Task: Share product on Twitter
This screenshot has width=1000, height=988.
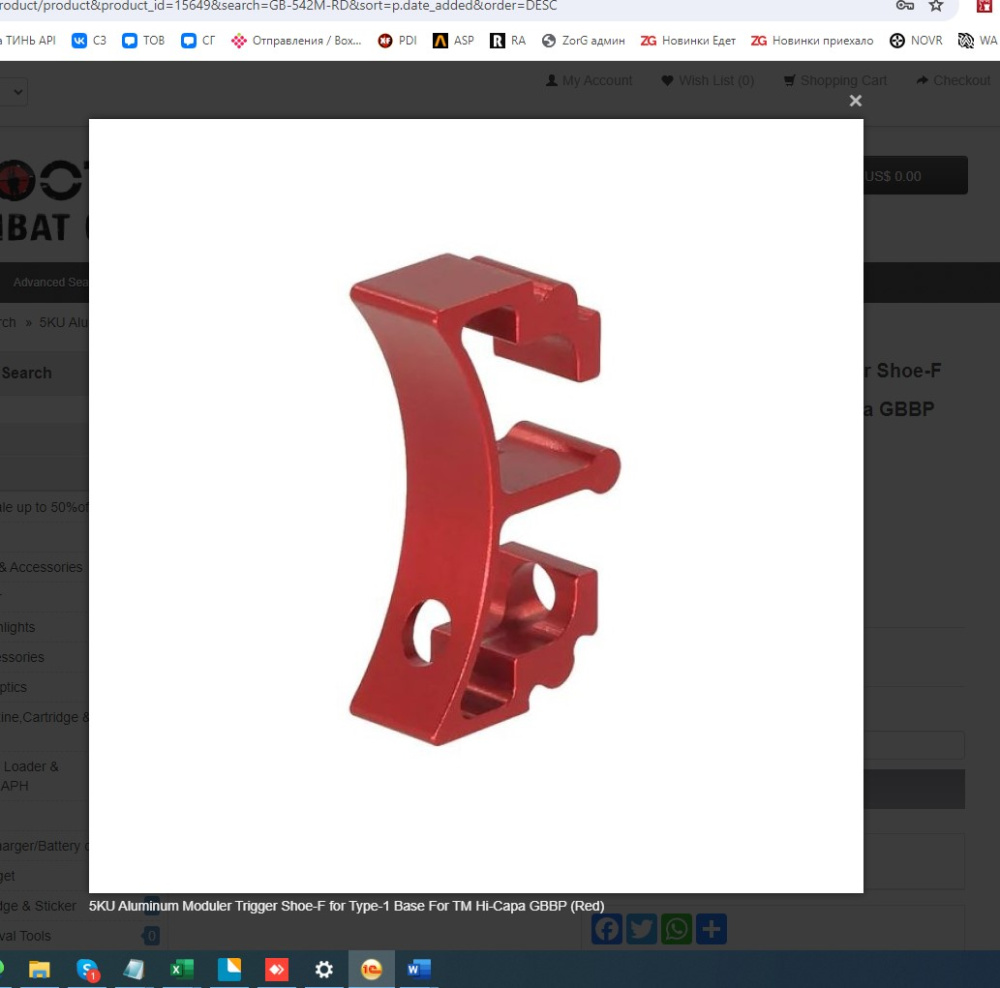Action: [641, 929]
